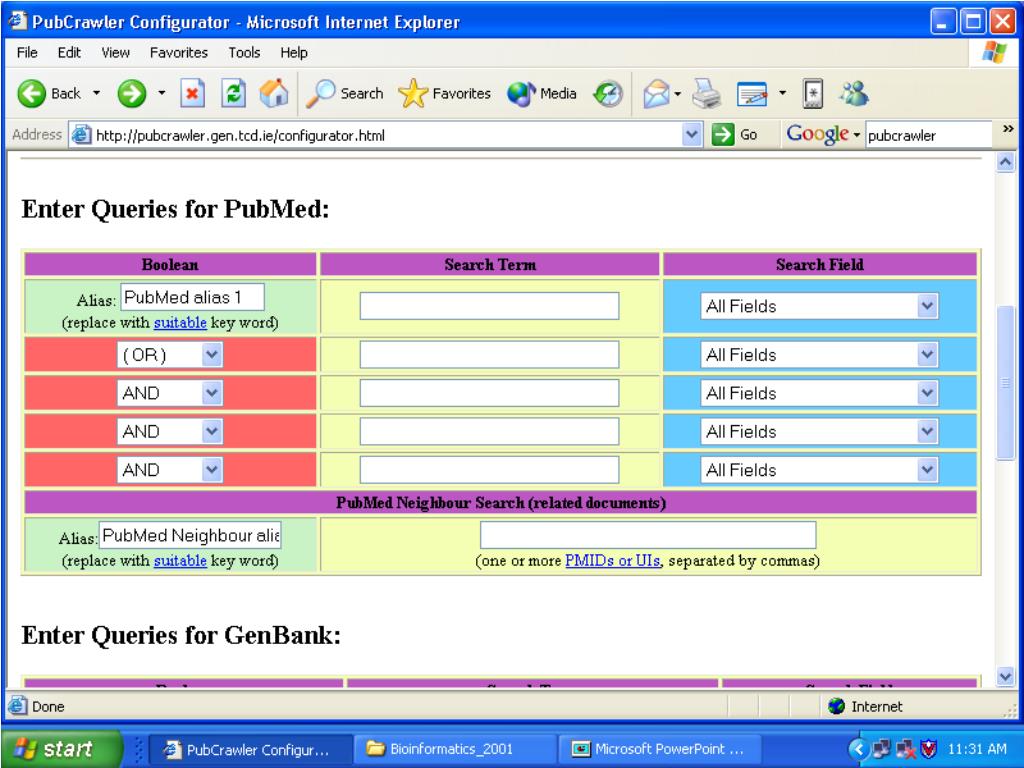Viewport: 1024px width, 768px height.
Task: Refresh the page with green arrows icon
Action: coord(233,93)
